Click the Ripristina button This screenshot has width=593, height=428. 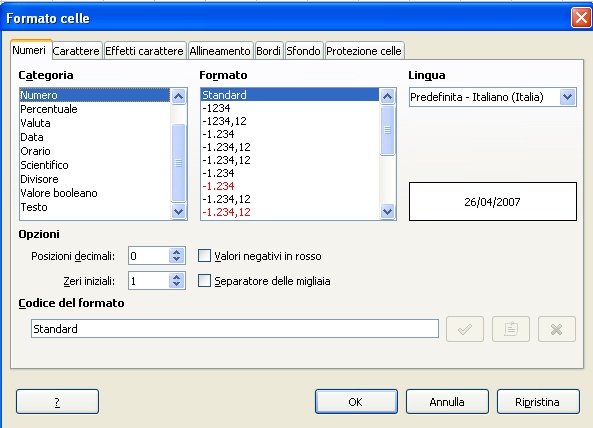pos(538,402)
